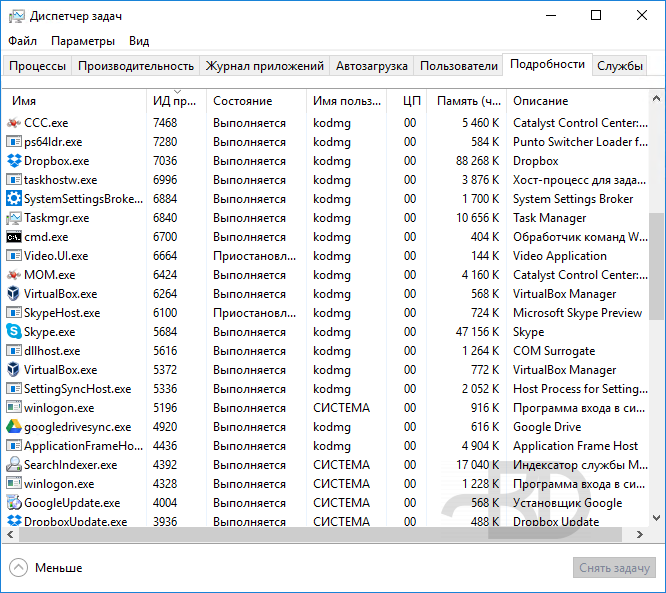Open the Автозагрузка tab
This screenshot has height=593, width=666.
[371, 66]
